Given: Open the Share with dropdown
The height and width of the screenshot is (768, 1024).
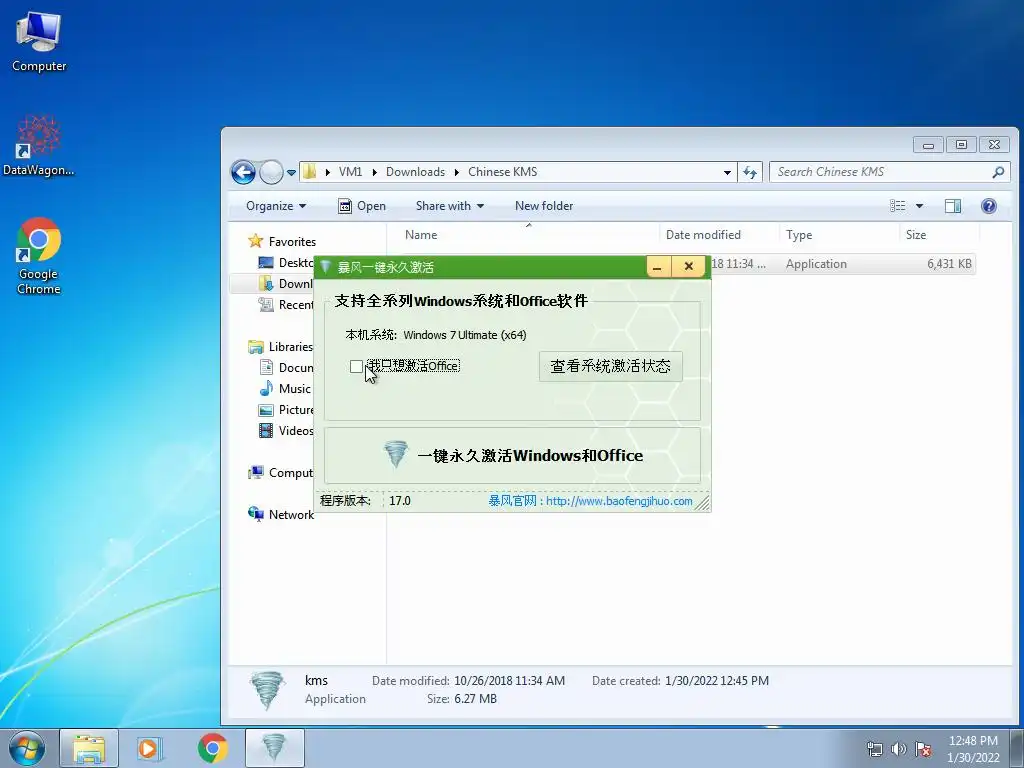Looking at the screenshot, I should pos(449,206).
